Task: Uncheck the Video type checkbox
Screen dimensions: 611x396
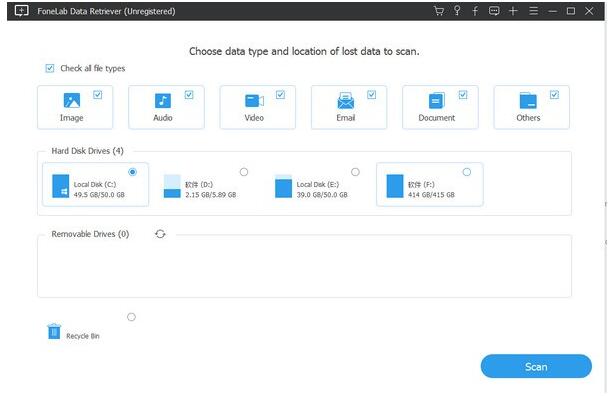Action: pos(280,95)
